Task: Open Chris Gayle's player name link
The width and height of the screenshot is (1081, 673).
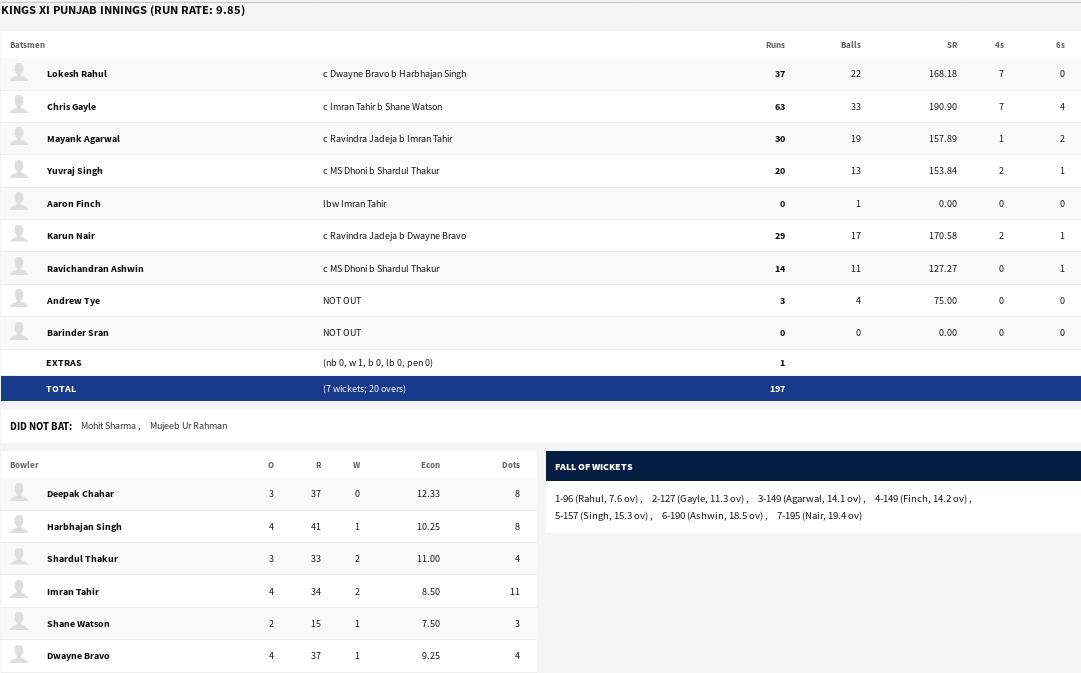Action: click(71, 107)
